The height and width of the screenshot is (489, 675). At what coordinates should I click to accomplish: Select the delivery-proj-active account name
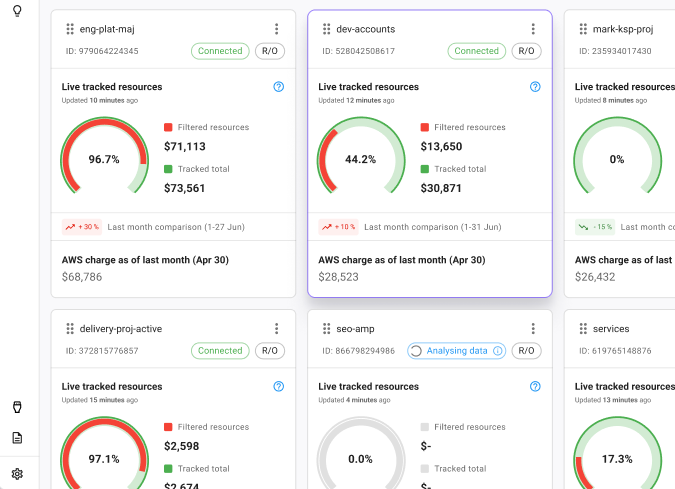[121, 328]
